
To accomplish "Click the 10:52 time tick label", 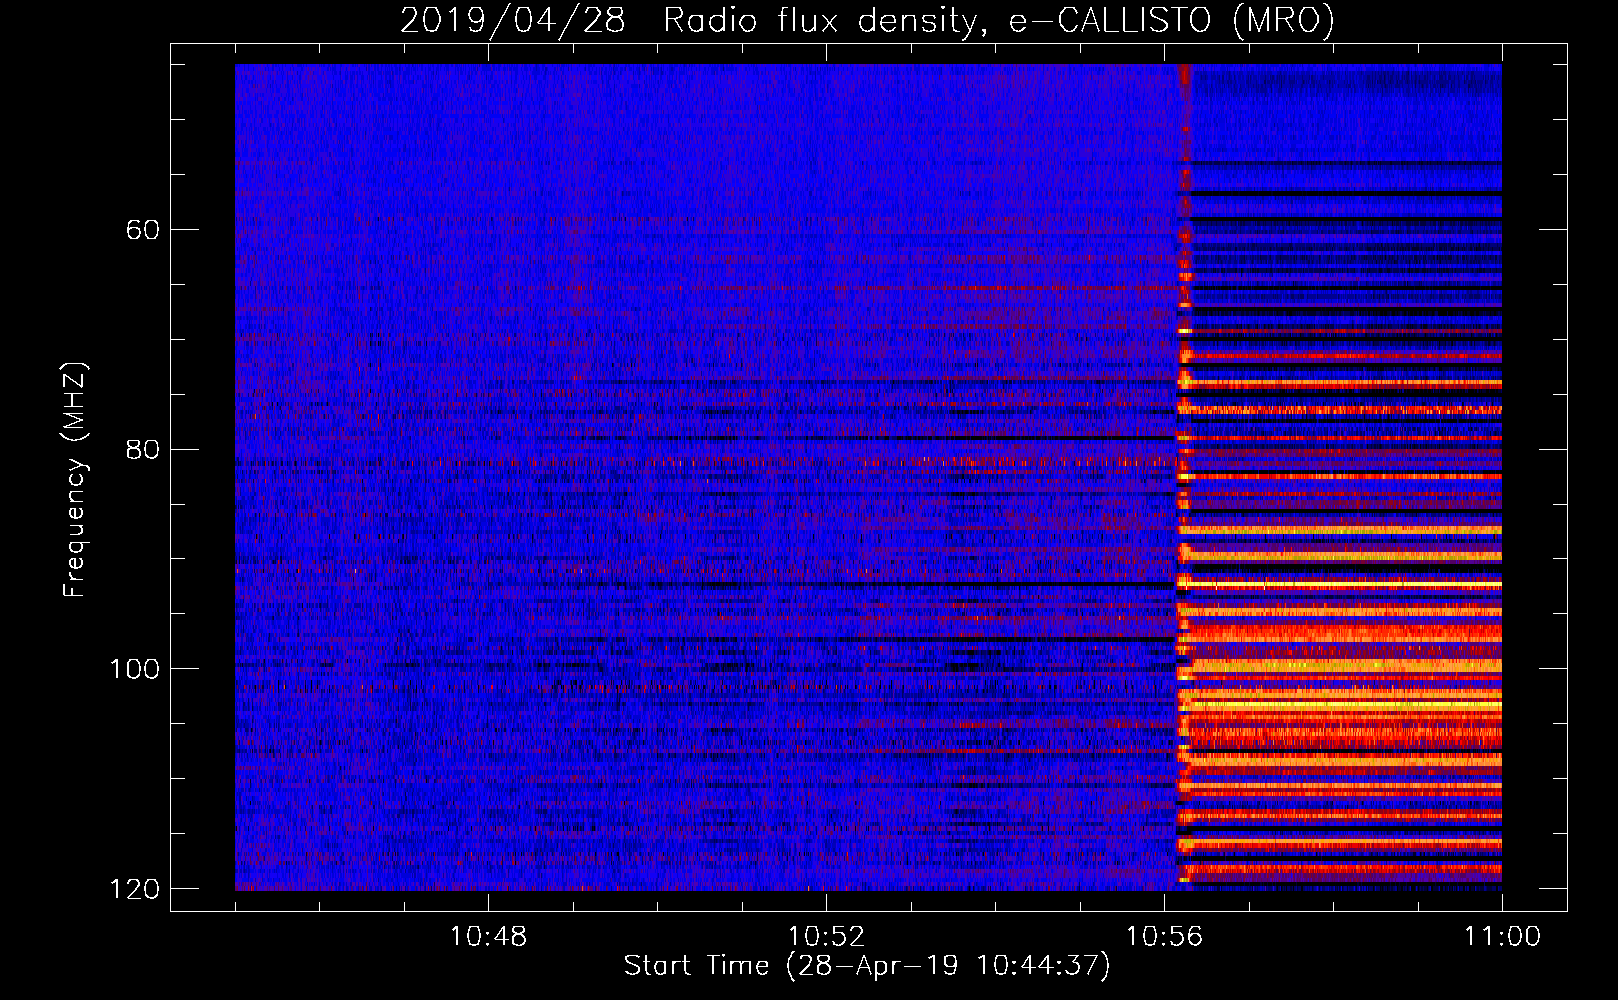I will coord(826,937).
